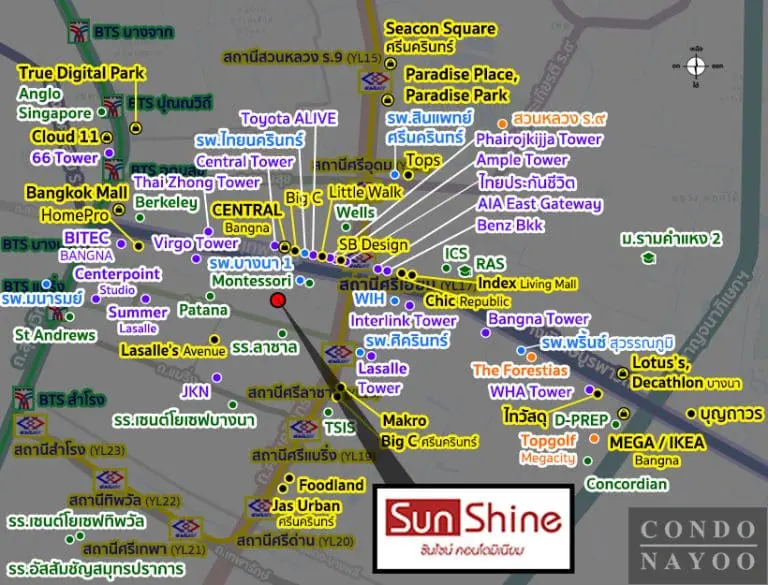768x585 pixels.
Task: Click the MRT icon left of Lasalle Tower
Action: pyautogui.click(x=338, y=354)
